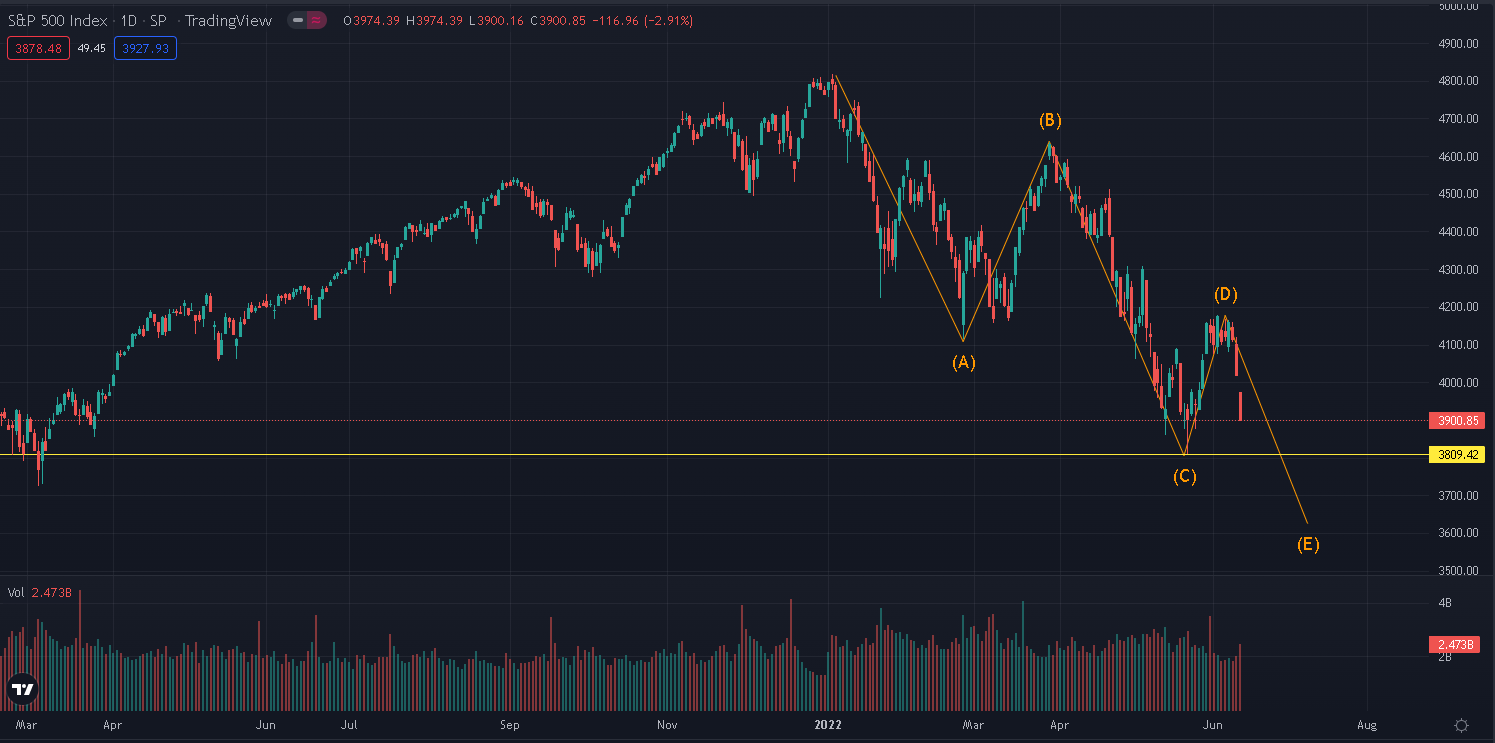Click the SP exchange label

point(158,20)
